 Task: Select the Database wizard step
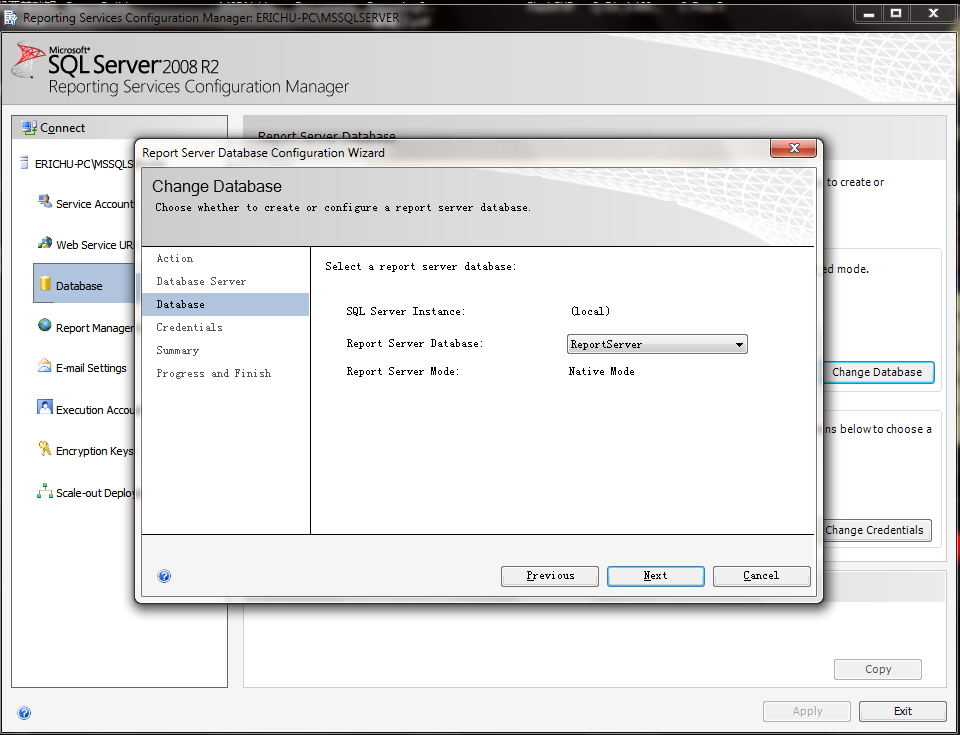pos(225,304)
